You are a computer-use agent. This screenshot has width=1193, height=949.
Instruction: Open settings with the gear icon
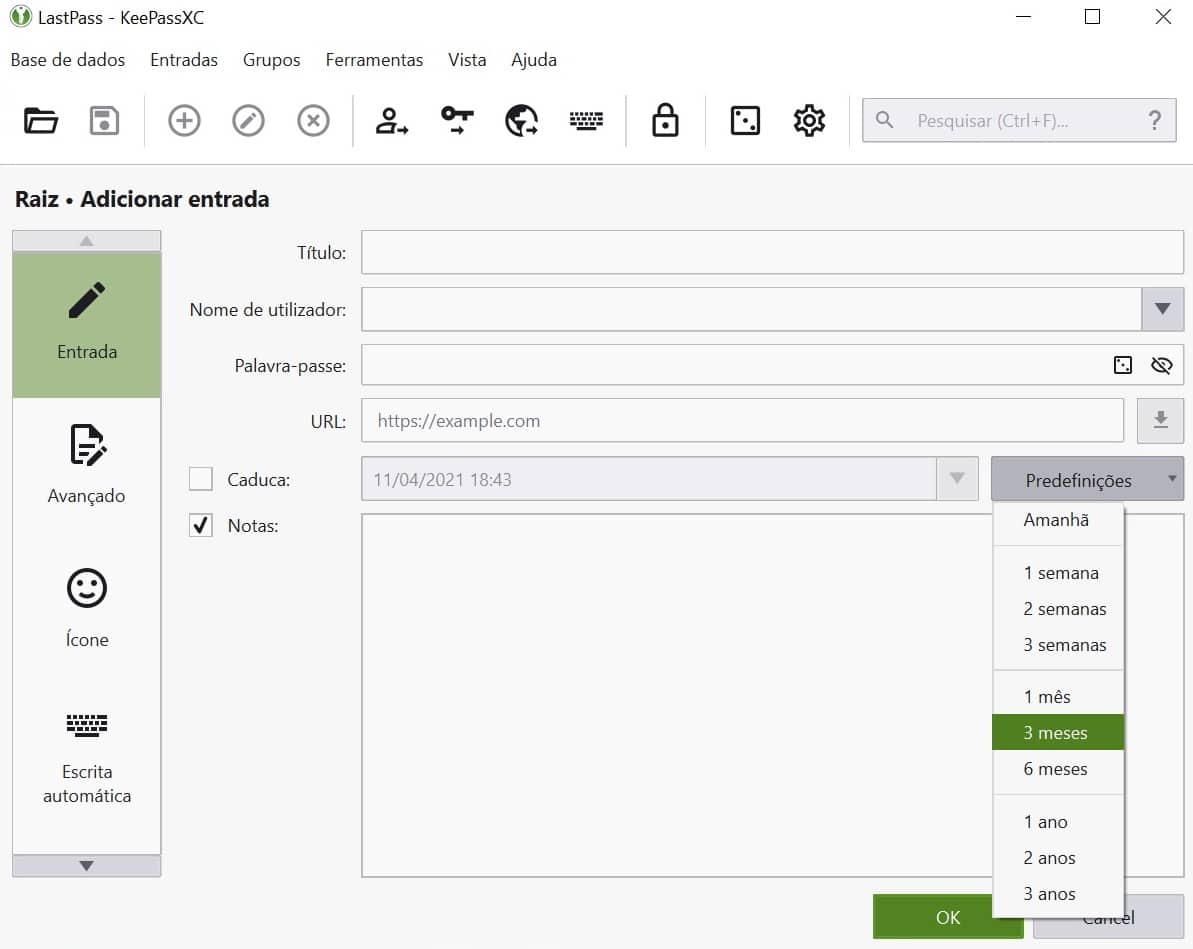pyautogui.click(x=808, y=121)
